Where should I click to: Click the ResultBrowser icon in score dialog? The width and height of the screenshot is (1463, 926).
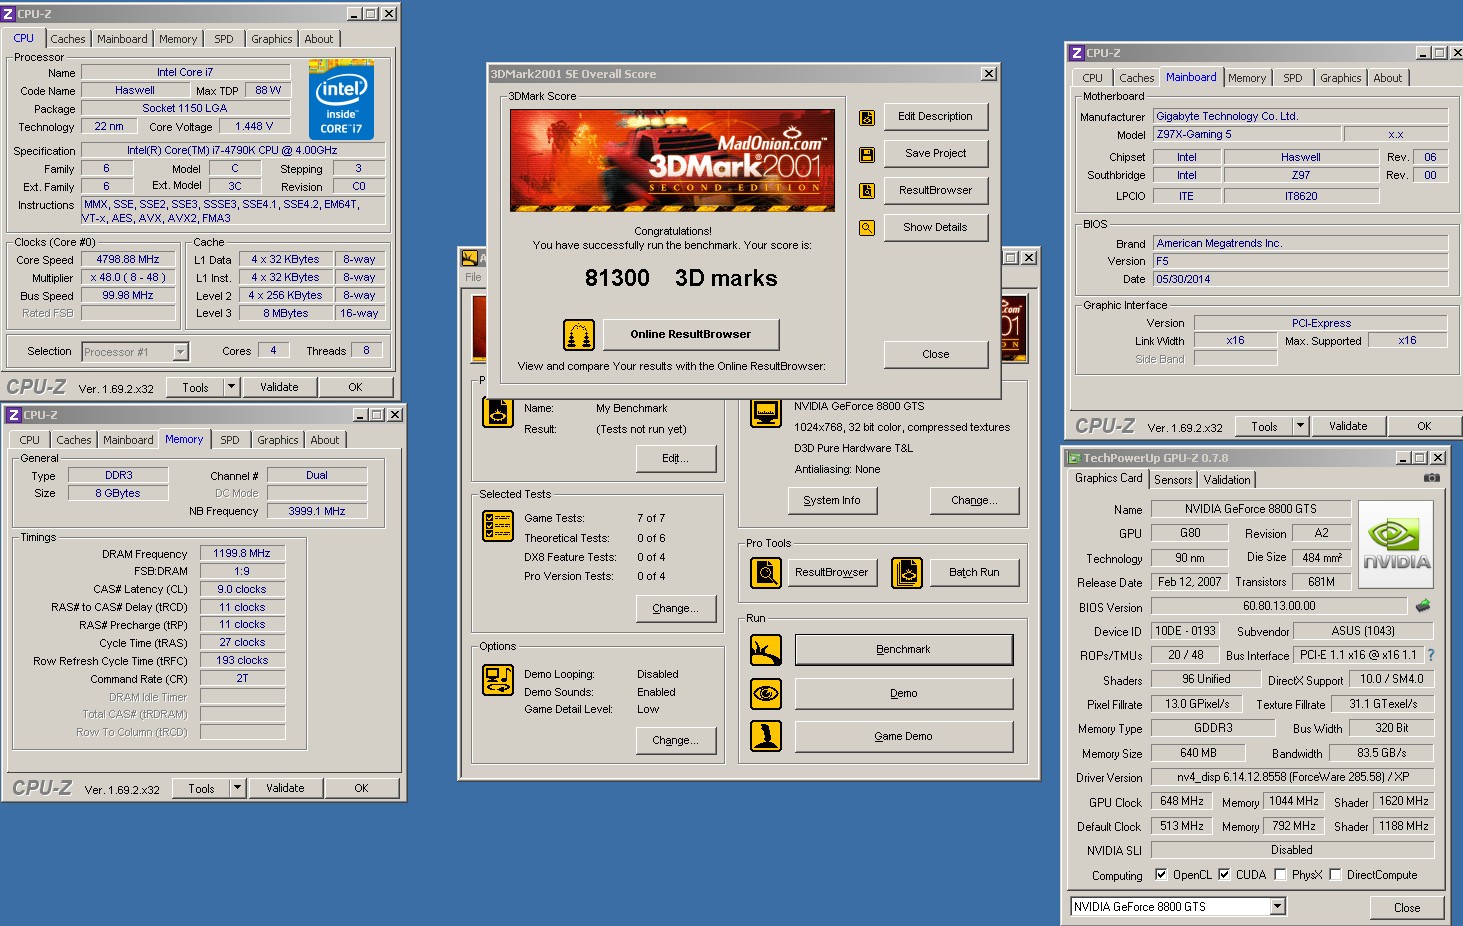tap(867, 190)
